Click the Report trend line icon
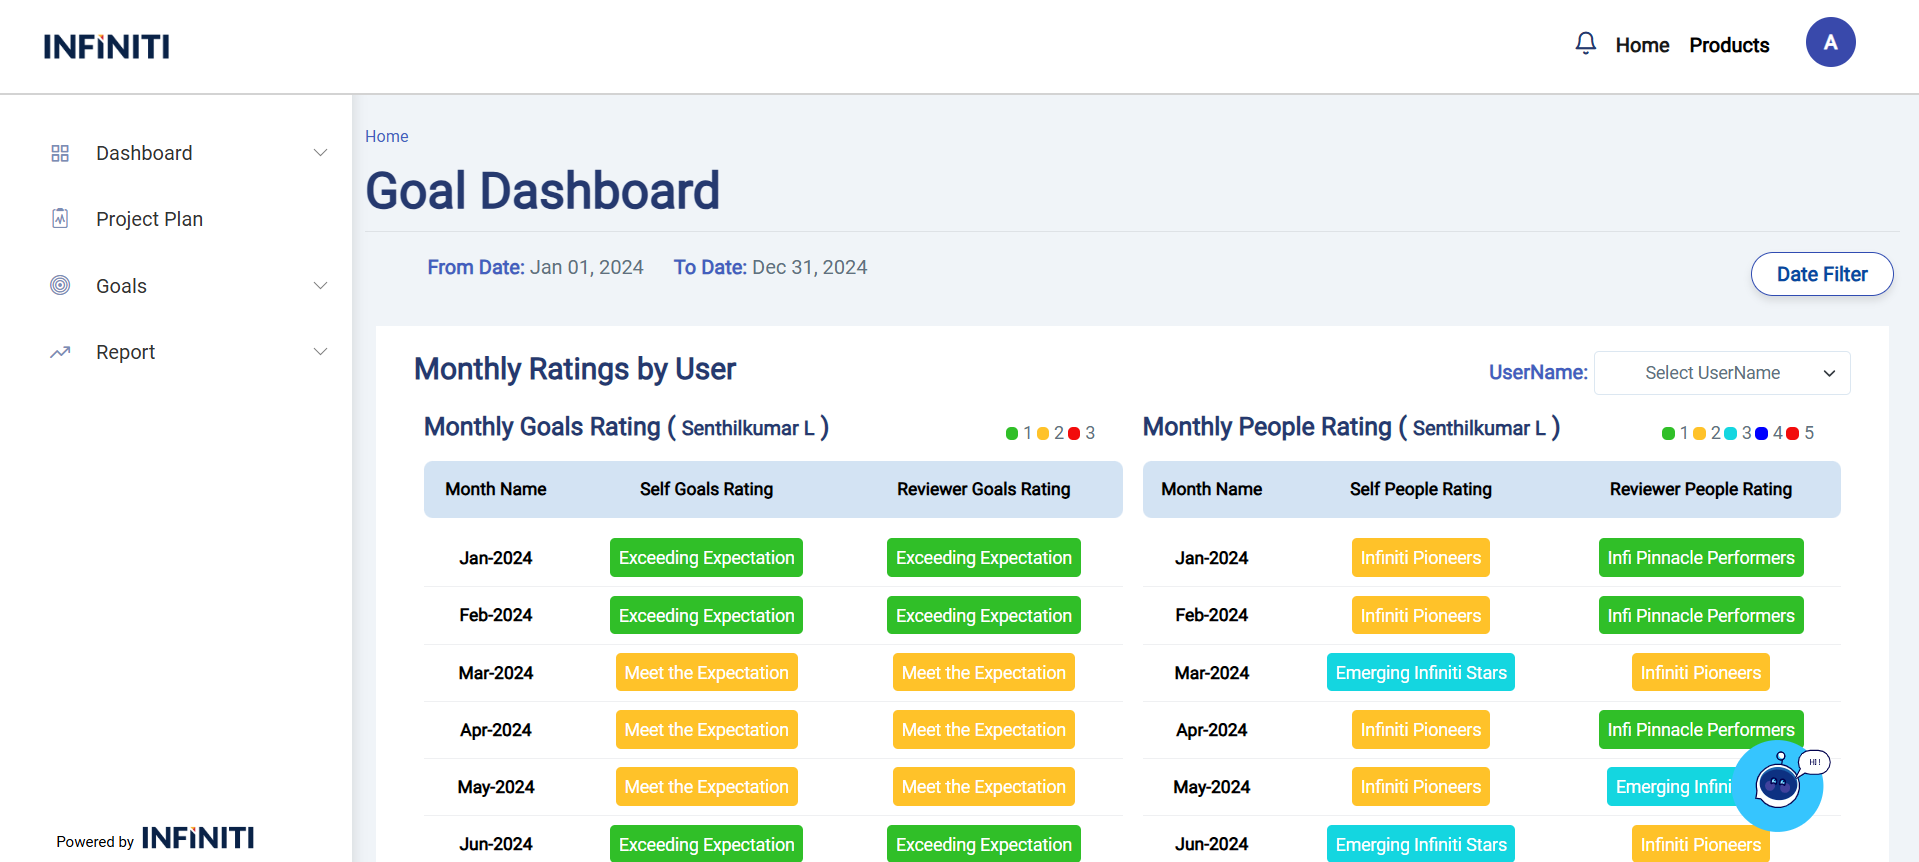 [x=60, y=352]
